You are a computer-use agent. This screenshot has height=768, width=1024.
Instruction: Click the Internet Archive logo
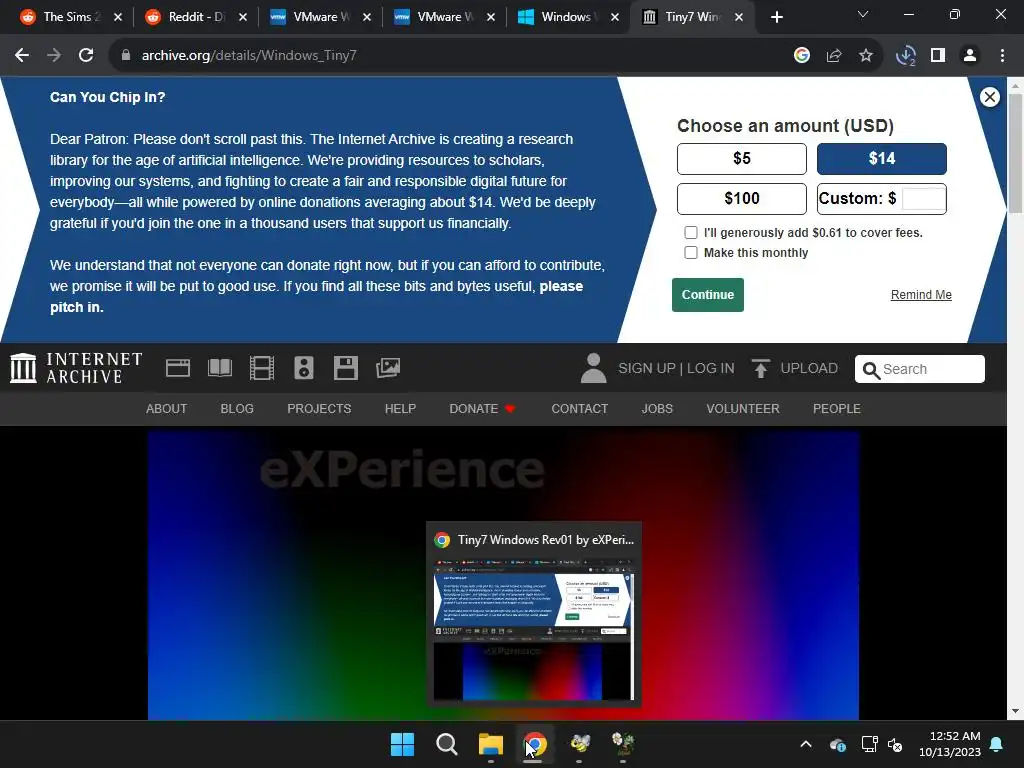tap(76, 368)
